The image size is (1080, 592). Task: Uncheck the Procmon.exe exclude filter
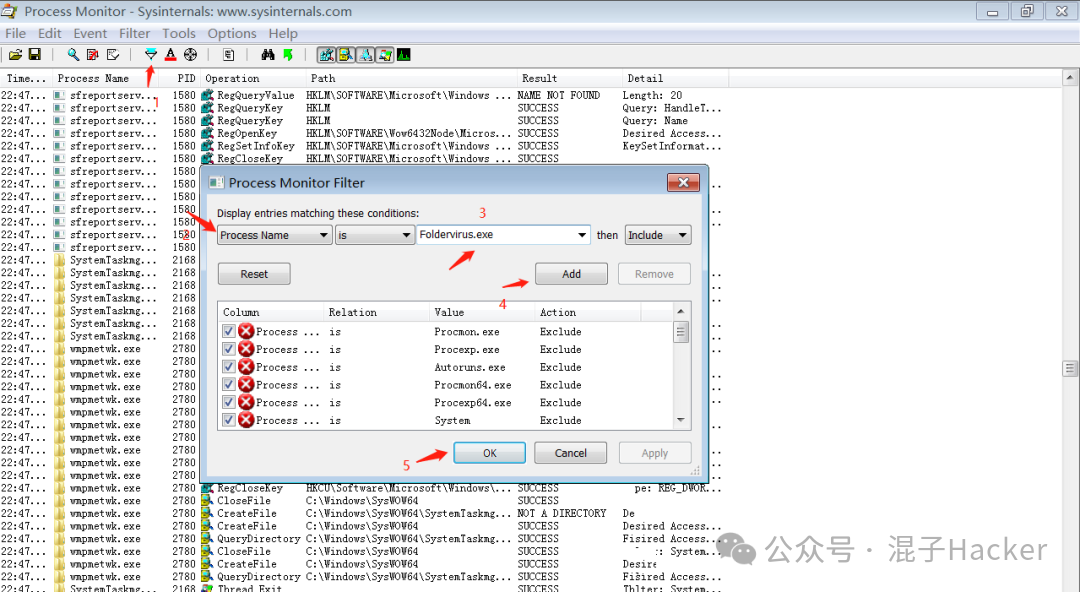[229, 332]
